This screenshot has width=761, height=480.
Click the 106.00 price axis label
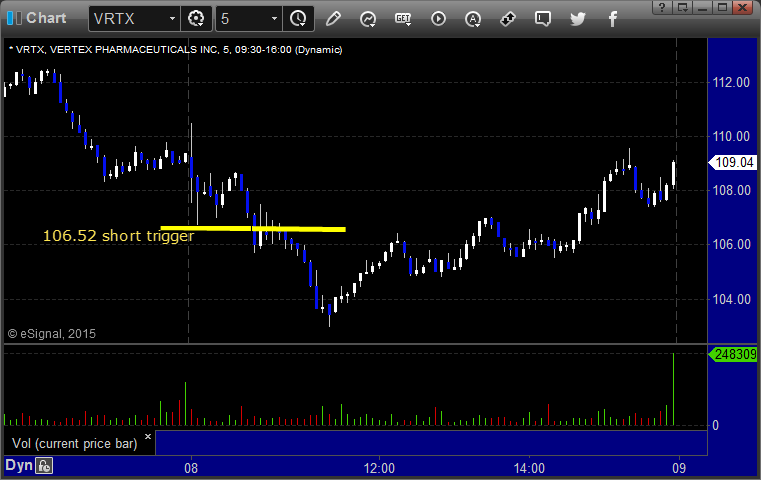[731, 244]
